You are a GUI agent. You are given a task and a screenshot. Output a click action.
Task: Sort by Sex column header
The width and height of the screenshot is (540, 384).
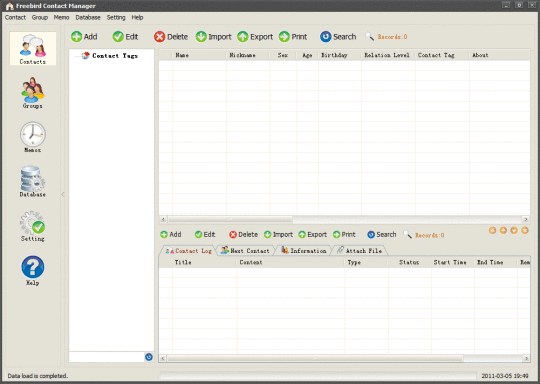[283, 55]
